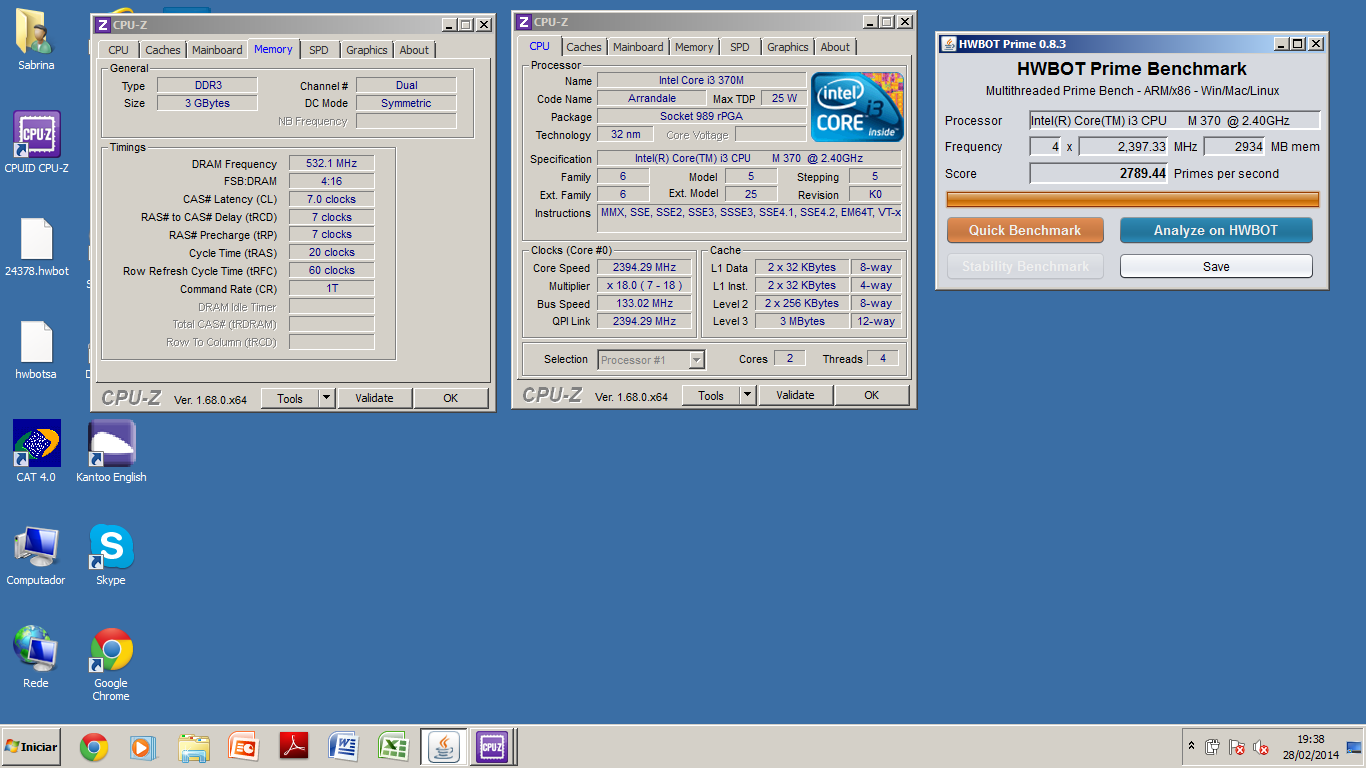Image resolution: width=1366 pixels, height=768 pixels.
Task: Open Adobe Reader from the taskbar
Action: [293, 747]
